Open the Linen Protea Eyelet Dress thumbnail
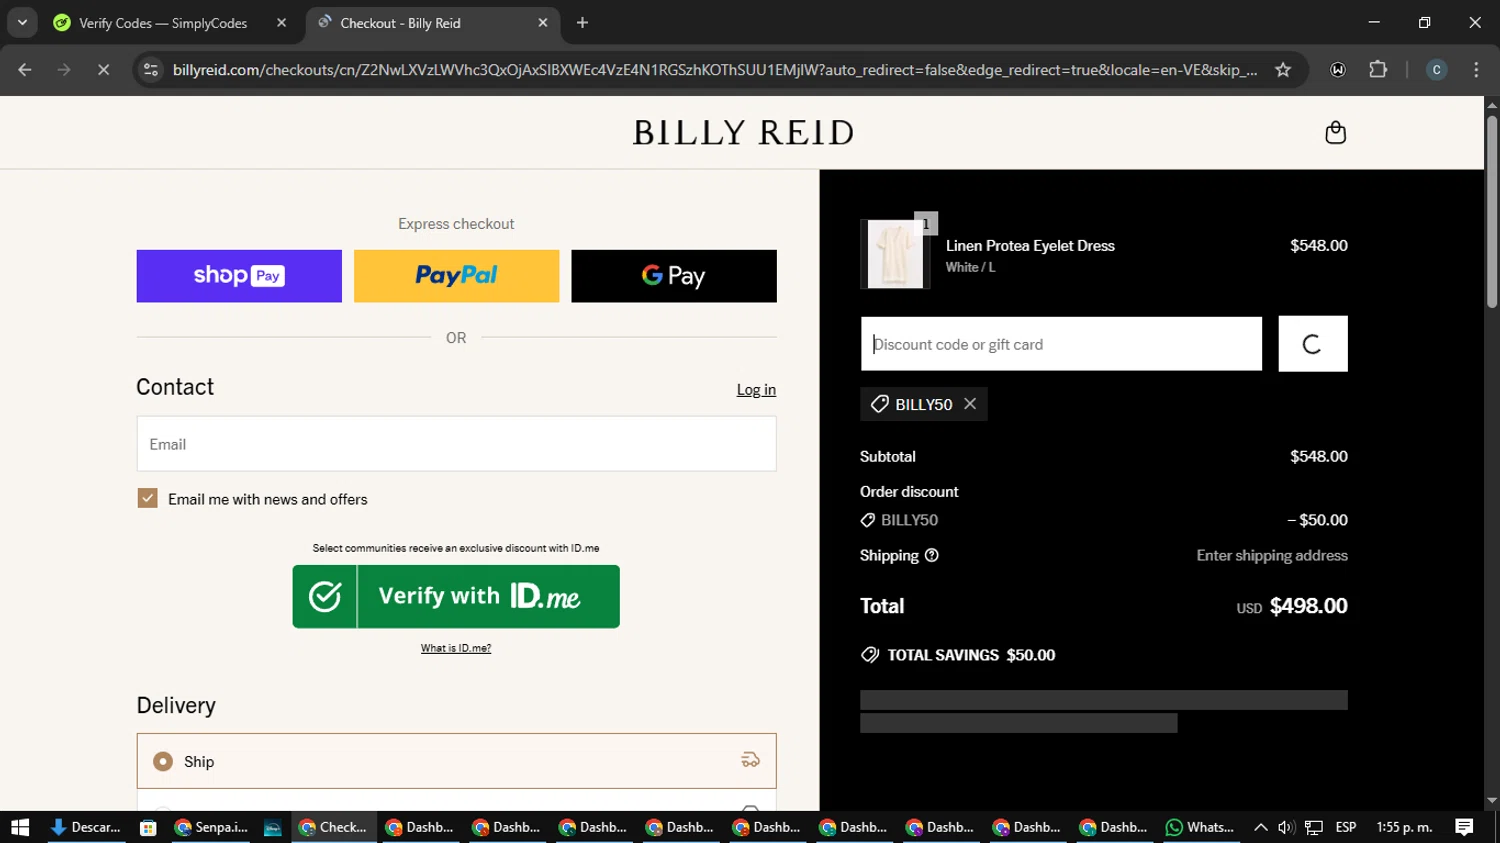 [895, 254]
